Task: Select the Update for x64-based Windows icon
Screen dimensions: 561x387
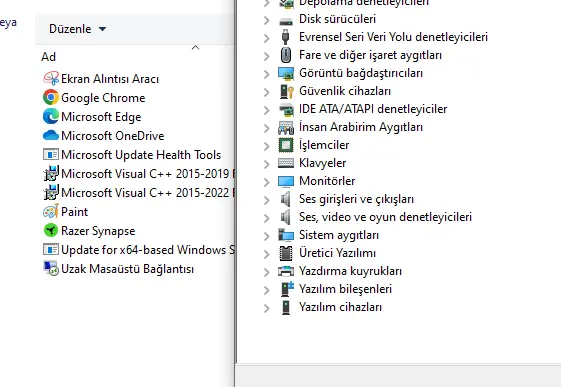Action: (51, 249)
